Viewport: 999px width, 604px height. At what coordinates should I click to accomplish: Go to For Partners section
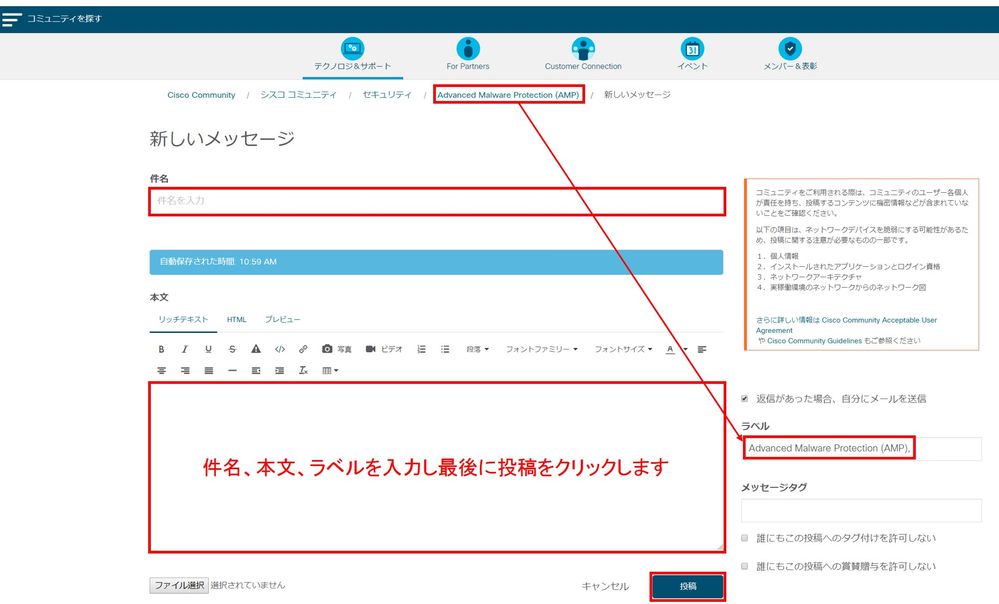pos(468,54)
